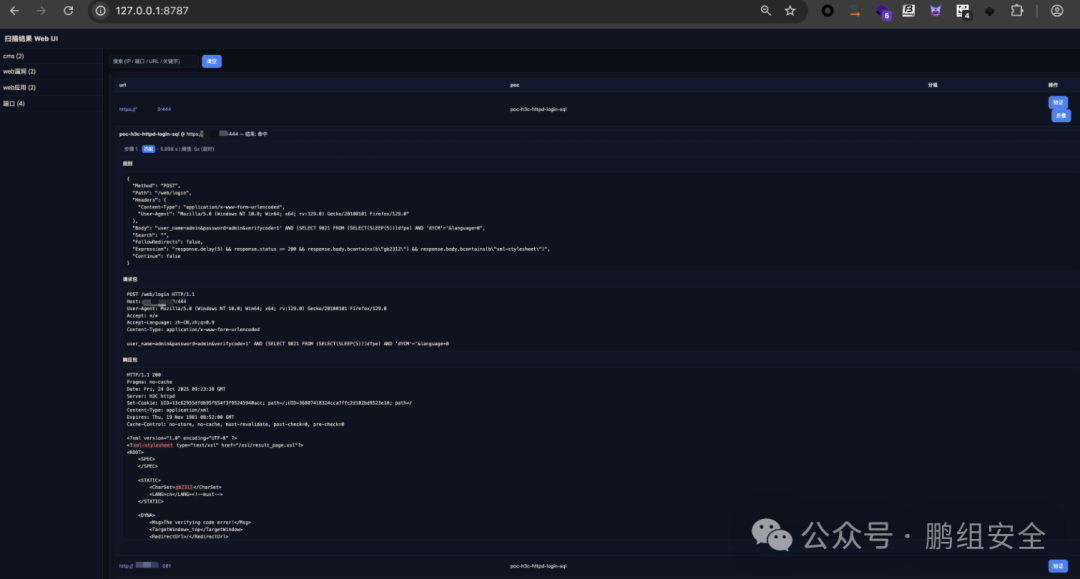Viewport: 1080px width, 579px height.
Task: Select the cms (2) category in sidebar
Action: (14, 56)
